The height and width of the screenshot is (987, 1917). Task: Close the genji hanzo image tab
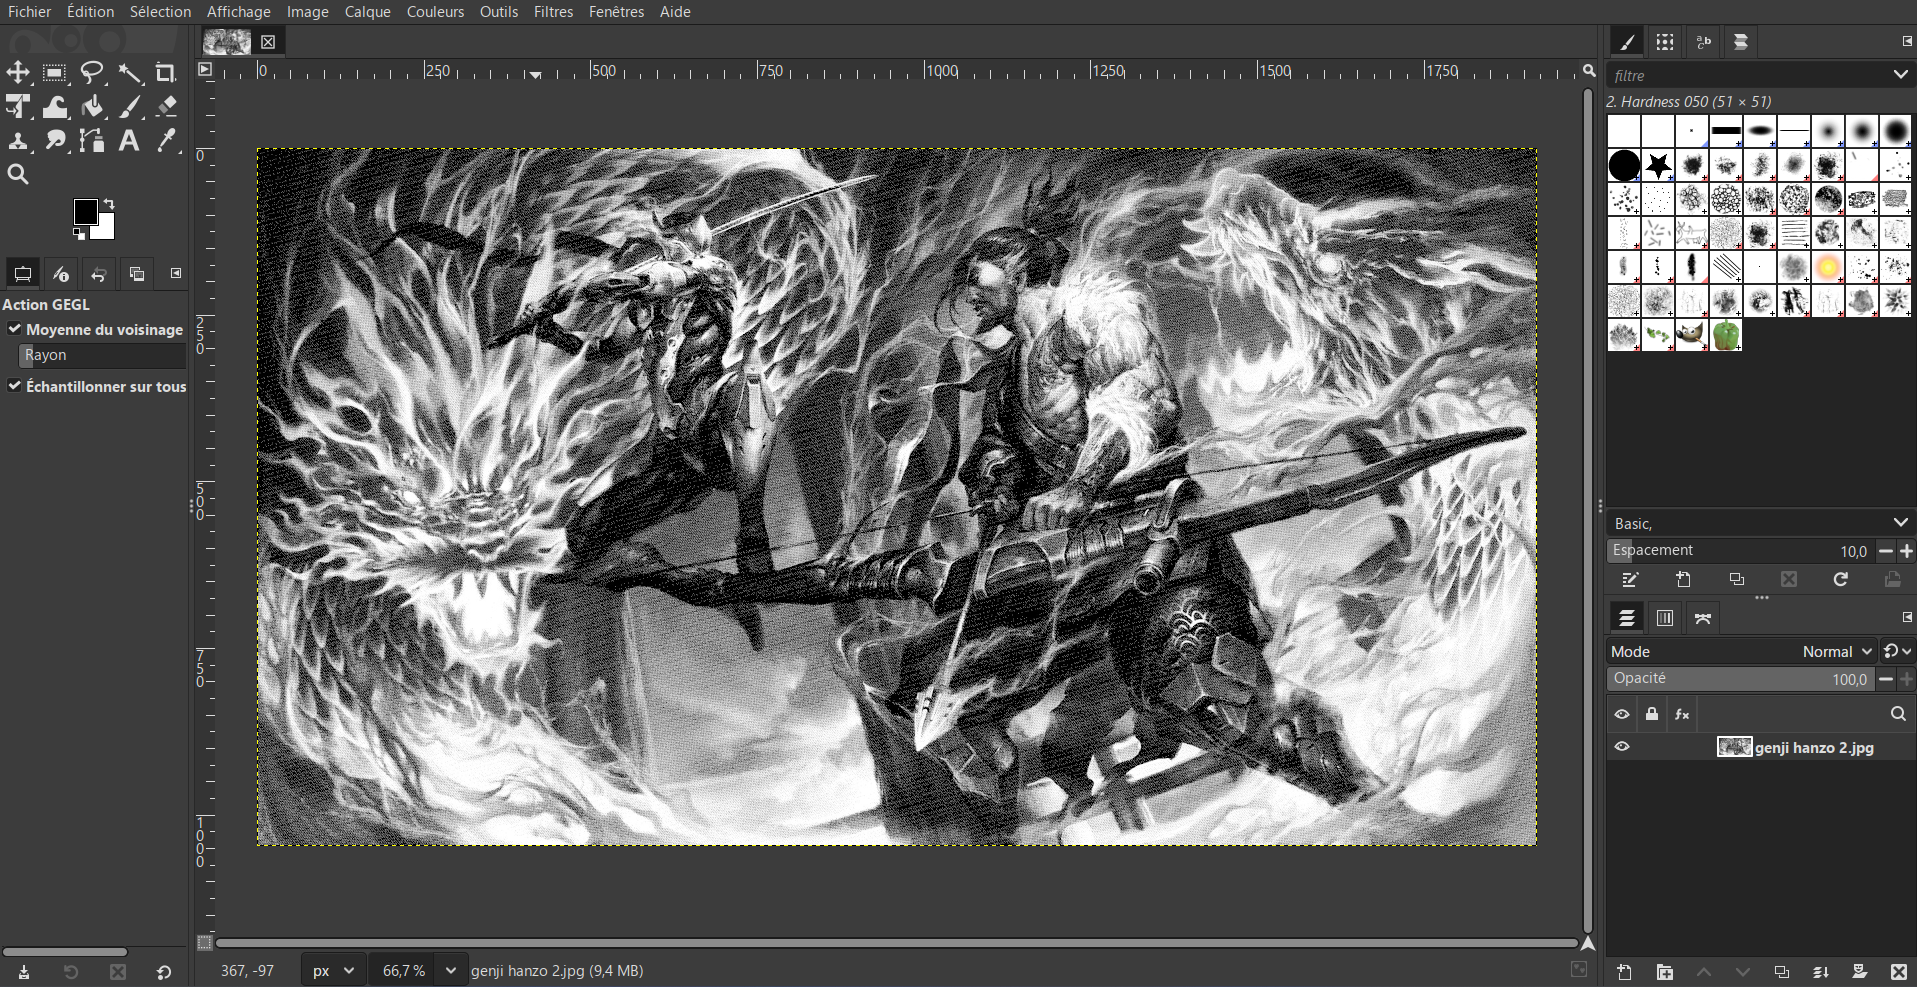[268, 42]
